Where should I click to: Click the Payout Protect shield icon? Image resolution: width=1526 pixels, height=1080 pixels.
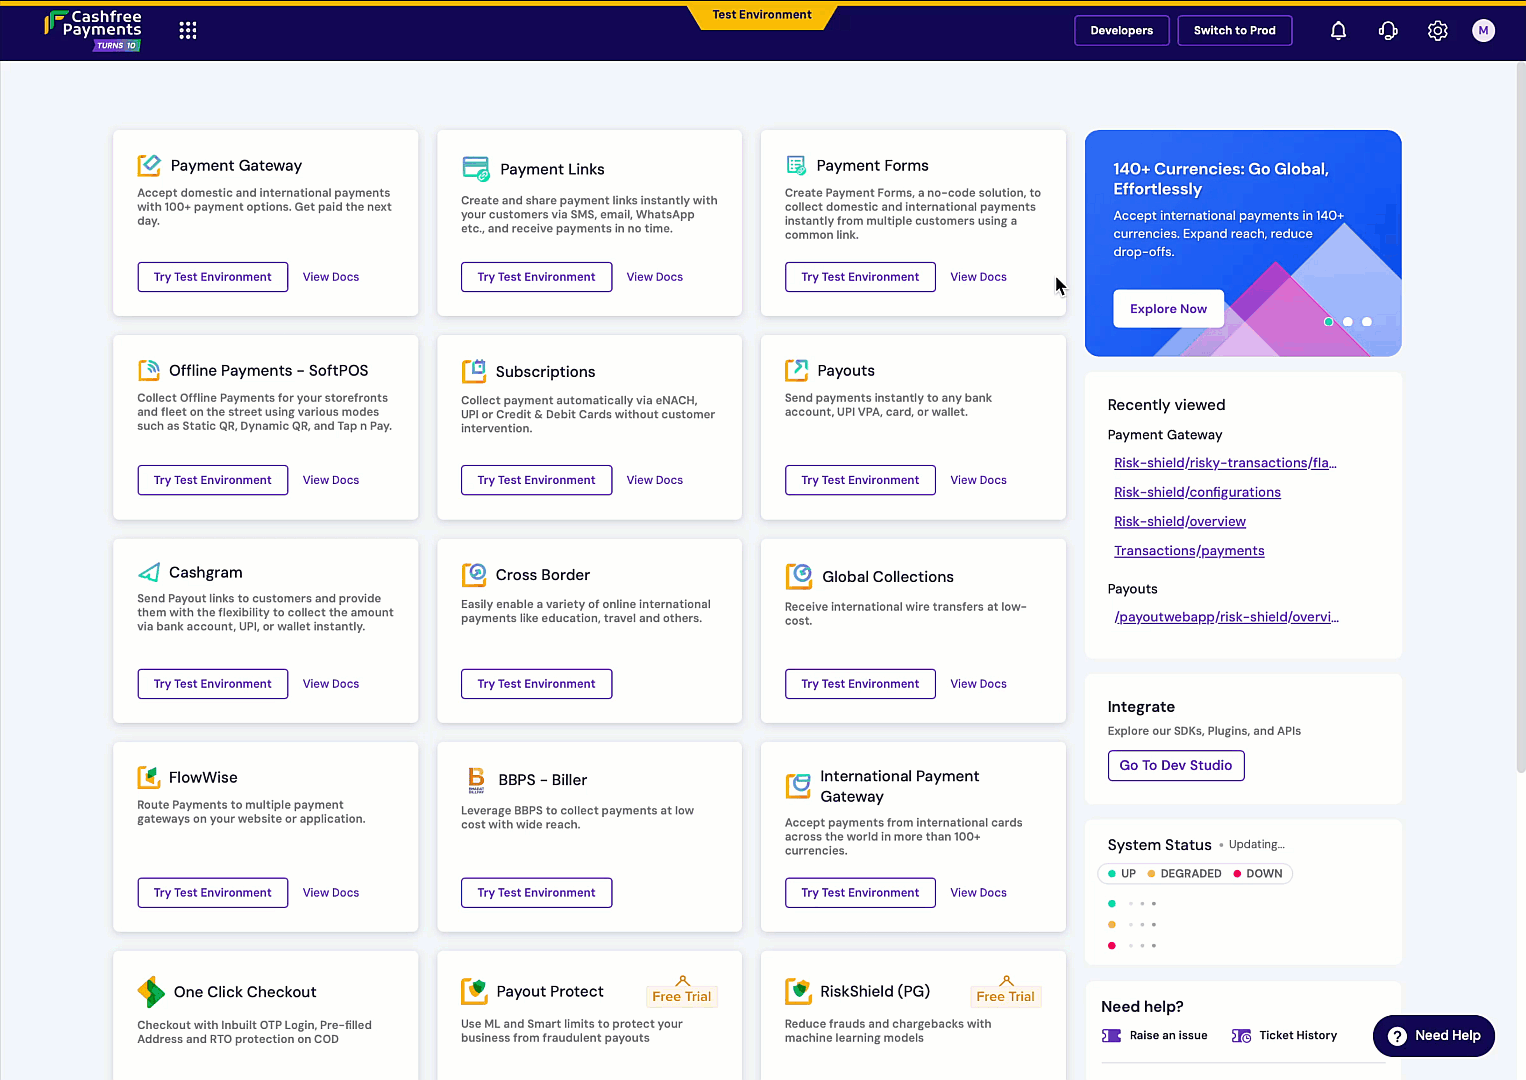click(474, 991)
